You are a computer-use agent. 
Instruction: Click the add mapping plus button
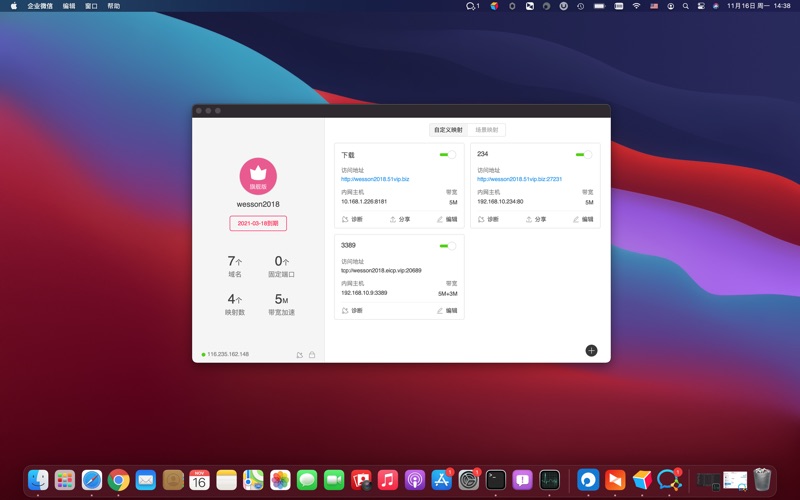pyautogui.click(x=591, y=350)
